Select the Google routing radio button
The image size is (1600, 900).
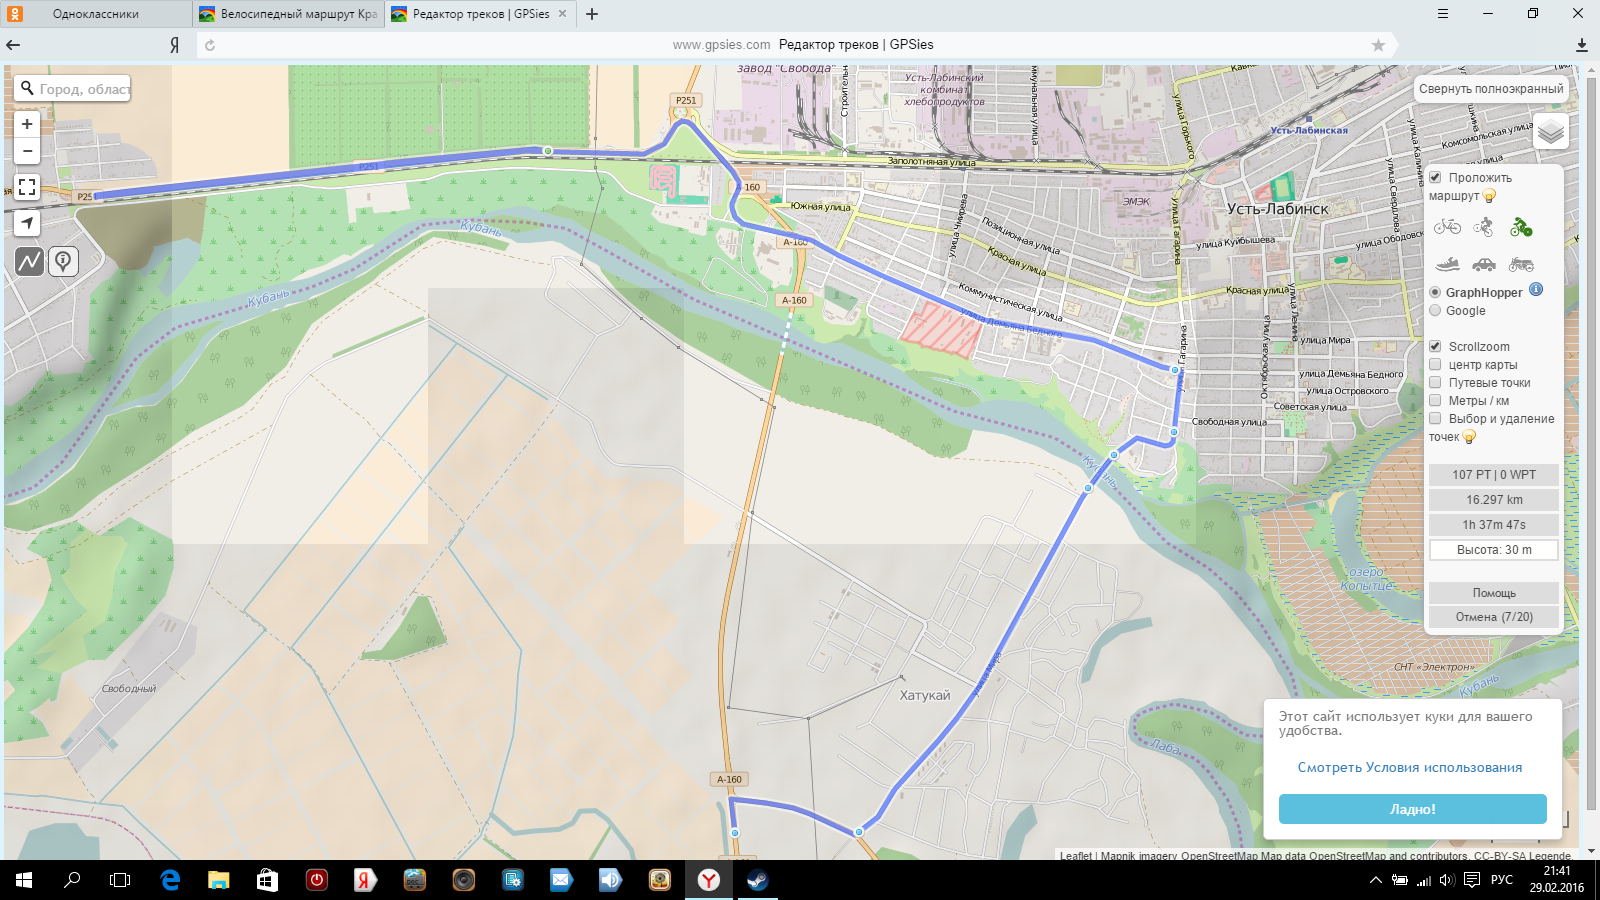pyautogui.click(x=1435, y=310)
